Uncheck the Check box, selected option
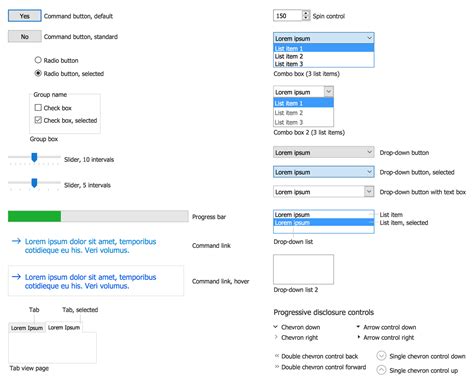 38,120
